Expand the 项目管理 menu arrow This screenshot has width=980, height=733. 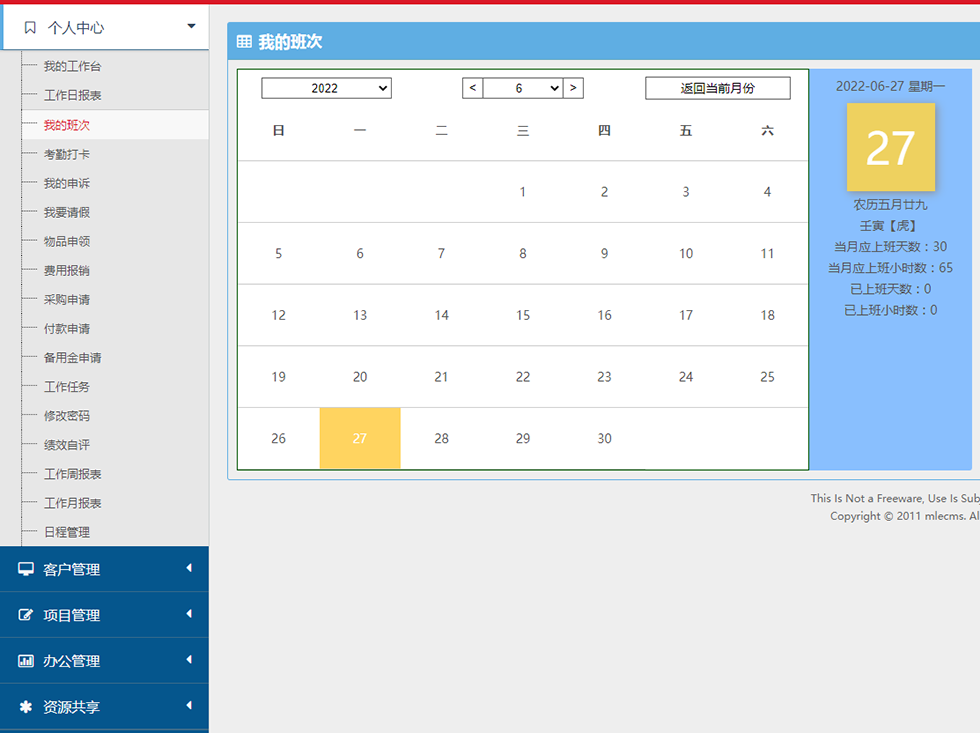(189, 614)
